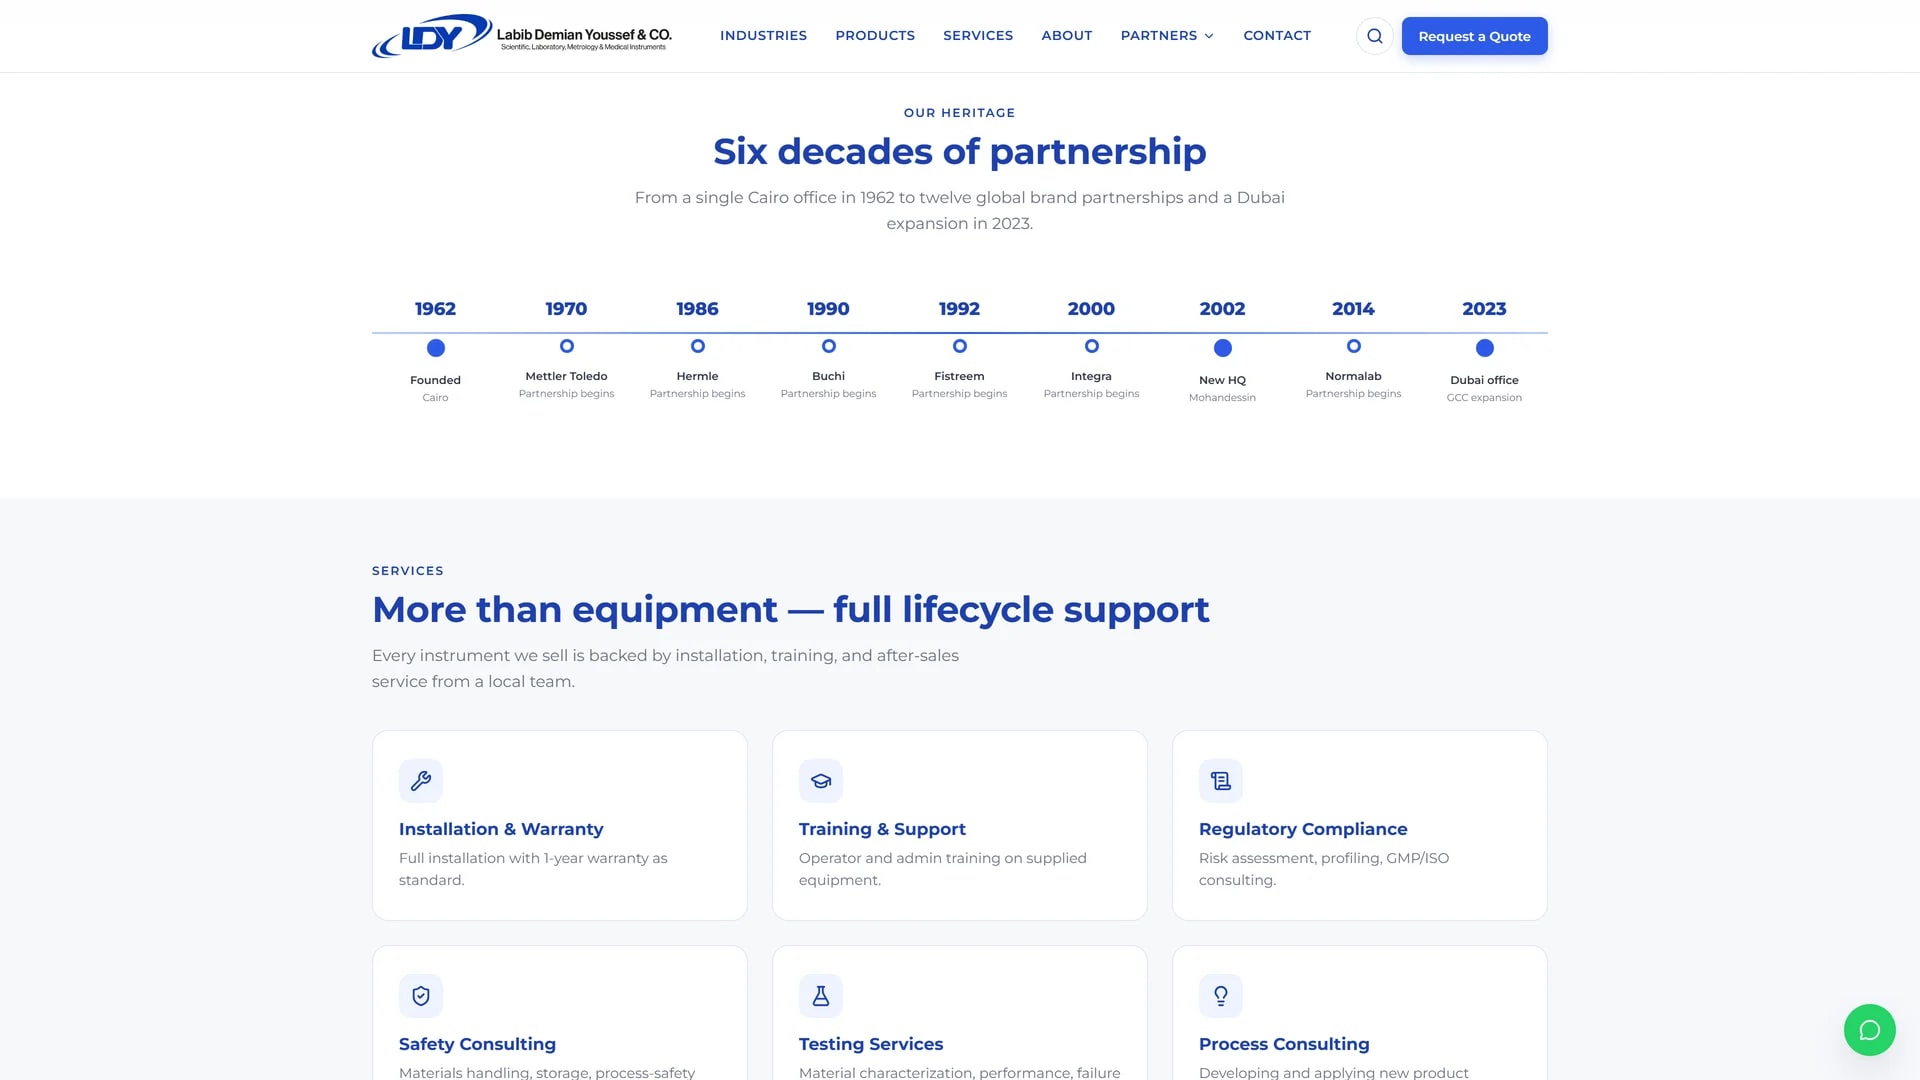Screen dimensions: 1920x1080
Task: Click the 'GCC expansion' caption text
Action: coord(1484,398)
